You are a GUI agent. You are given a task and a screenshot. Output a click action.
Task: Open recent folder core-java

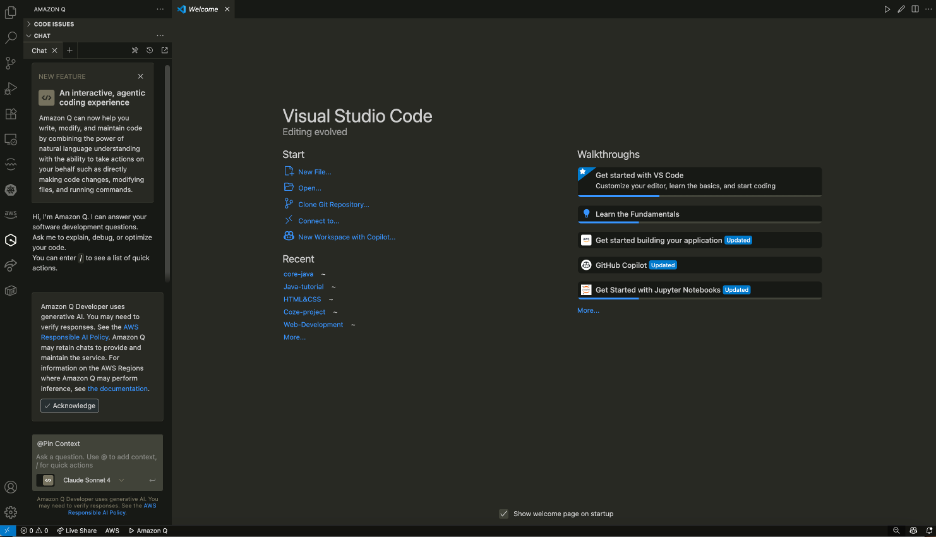pyautogui.click(x=298, y=274)
